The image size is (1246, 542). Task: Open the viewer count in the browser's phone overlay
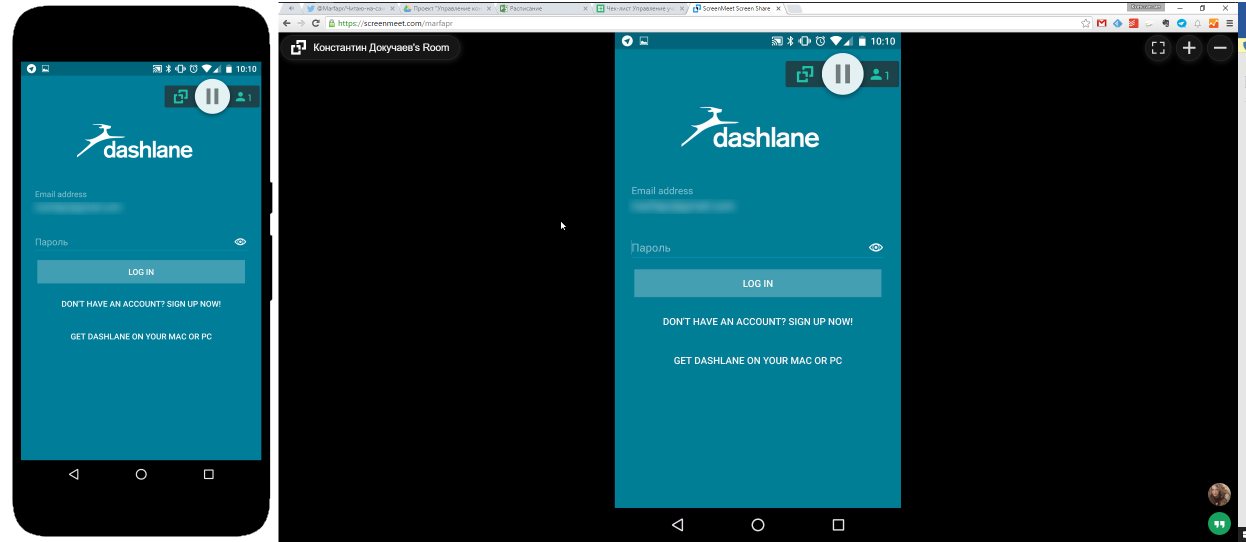880,74
